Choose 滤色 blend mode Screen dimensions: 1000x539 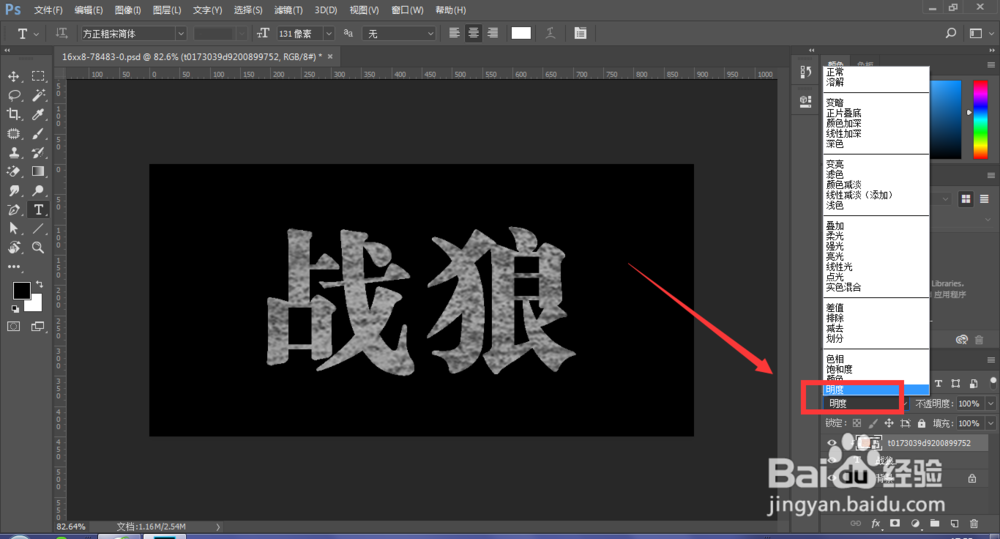[835, 174]
